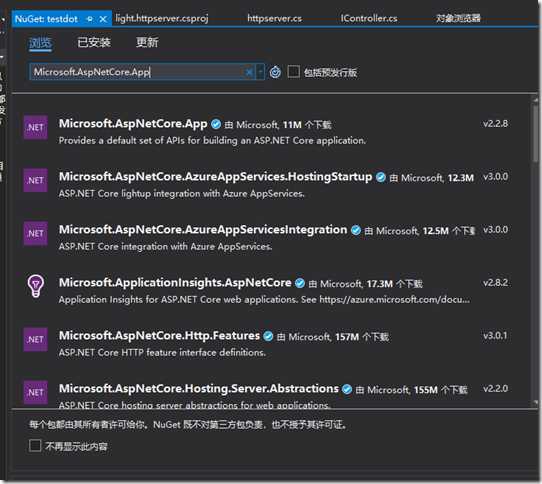Select the 浏览 (Browse) tab
Image resolution: width=542 pixels, height=484 pixels.
pos(40,43)
